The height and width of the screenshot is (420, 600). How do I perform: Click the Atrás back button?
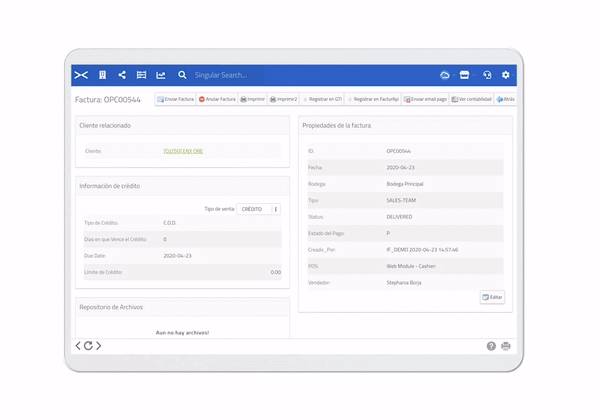505,99
